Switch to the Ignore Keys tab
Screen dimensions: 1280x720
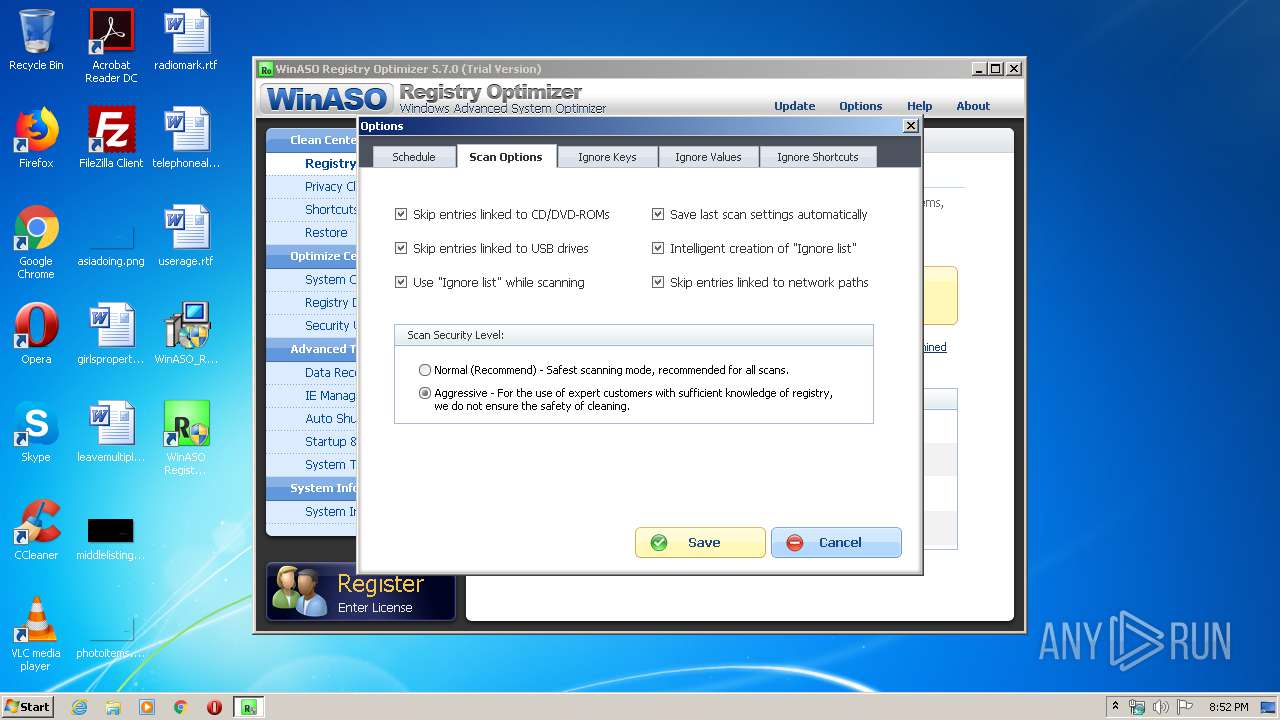607,157
